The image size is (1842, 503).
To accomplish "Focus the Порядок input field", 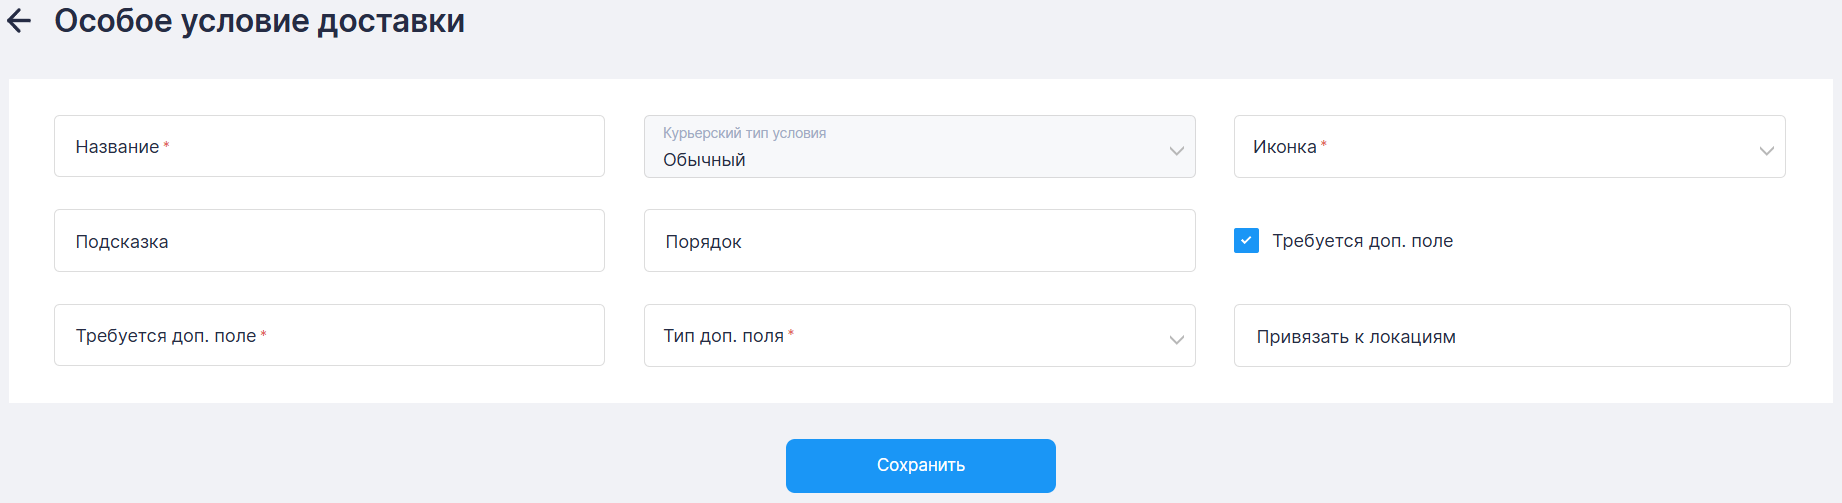I will (919, 241).
